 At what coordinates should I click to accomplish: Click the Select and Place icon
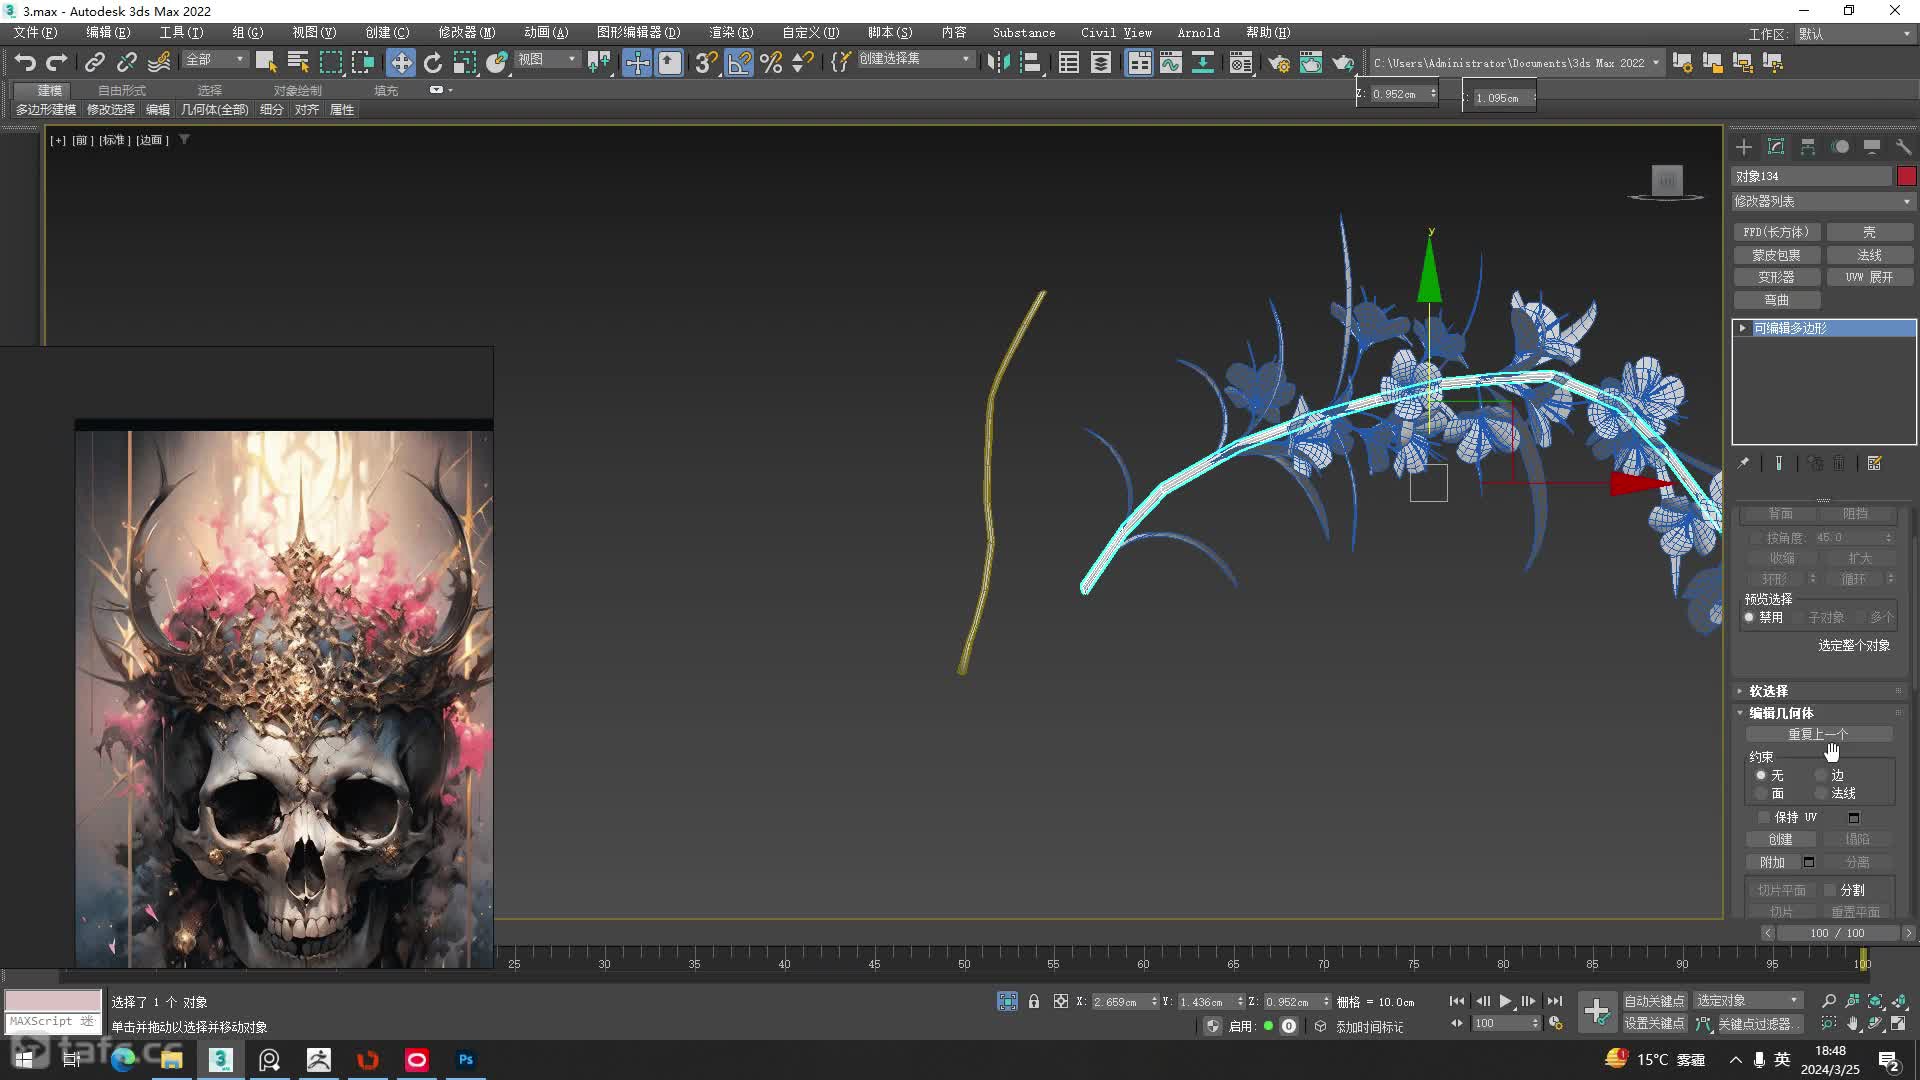pos(497,62)
